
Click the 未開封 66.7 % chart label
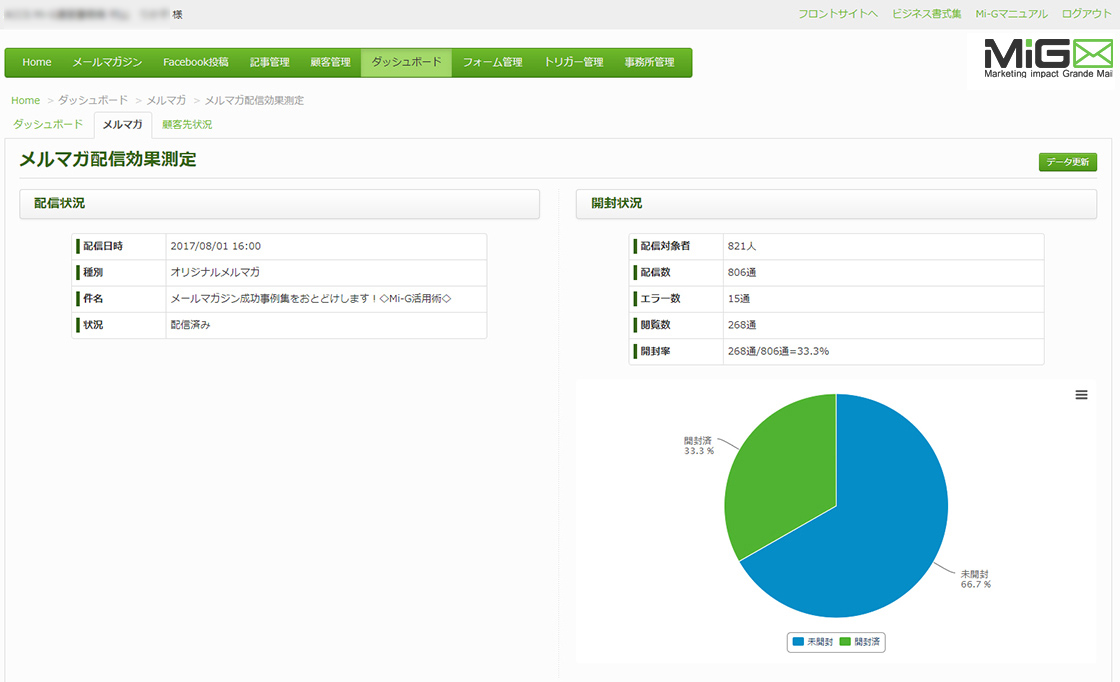(x=975, y=579)
